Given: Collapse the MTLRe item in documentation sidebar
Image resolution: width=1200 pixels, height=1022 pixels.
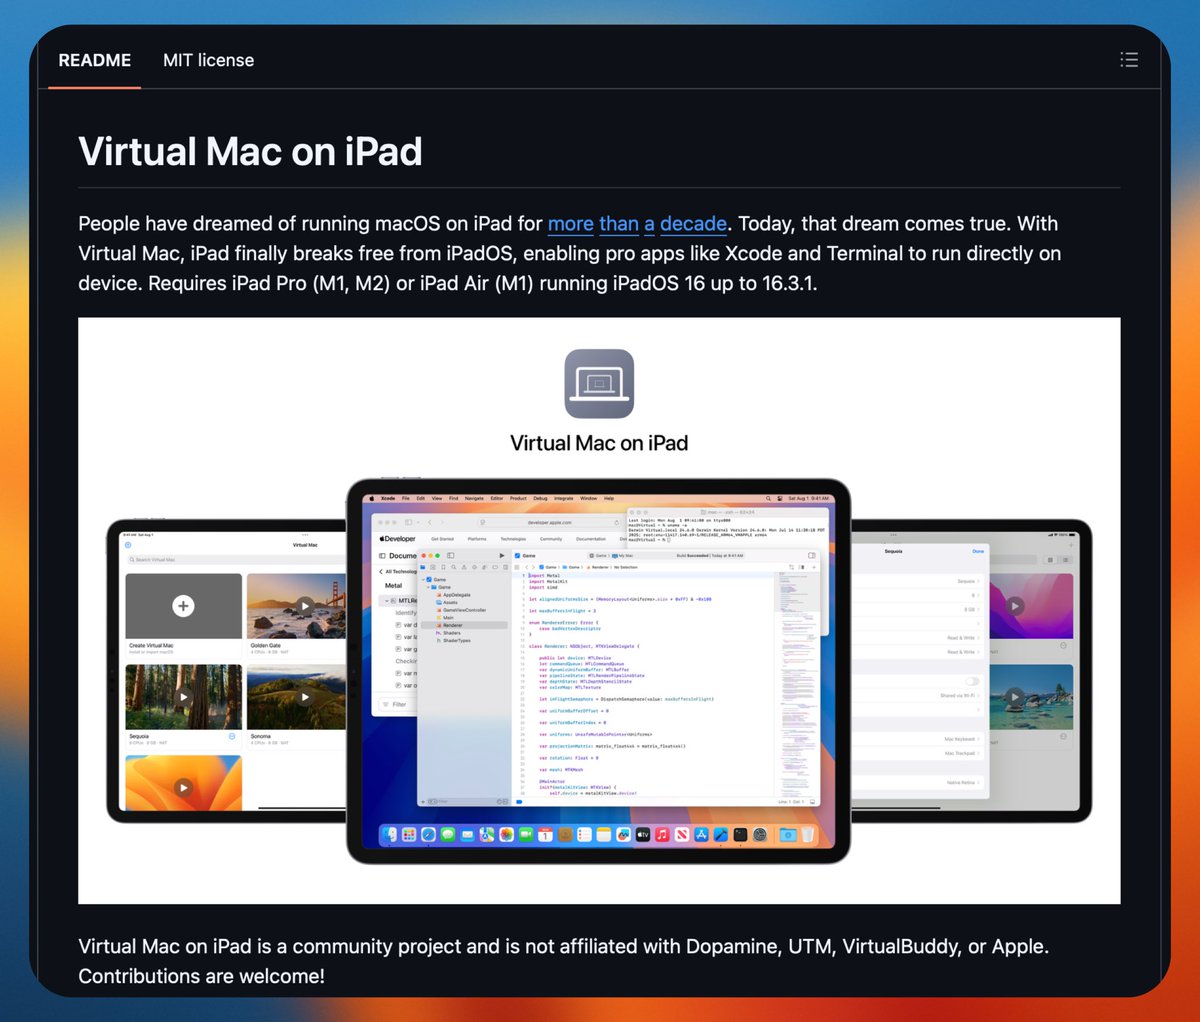Looking at the screenshot, I should click(387, 601).
